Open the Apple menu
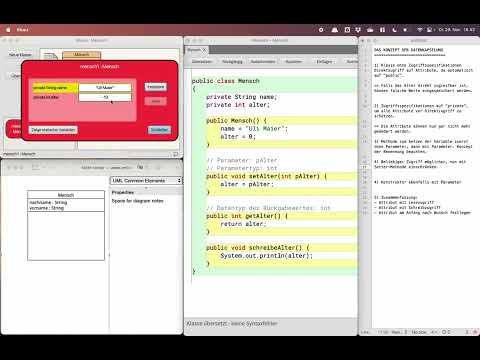Screen dimensions: 480x360 [8, 30]
